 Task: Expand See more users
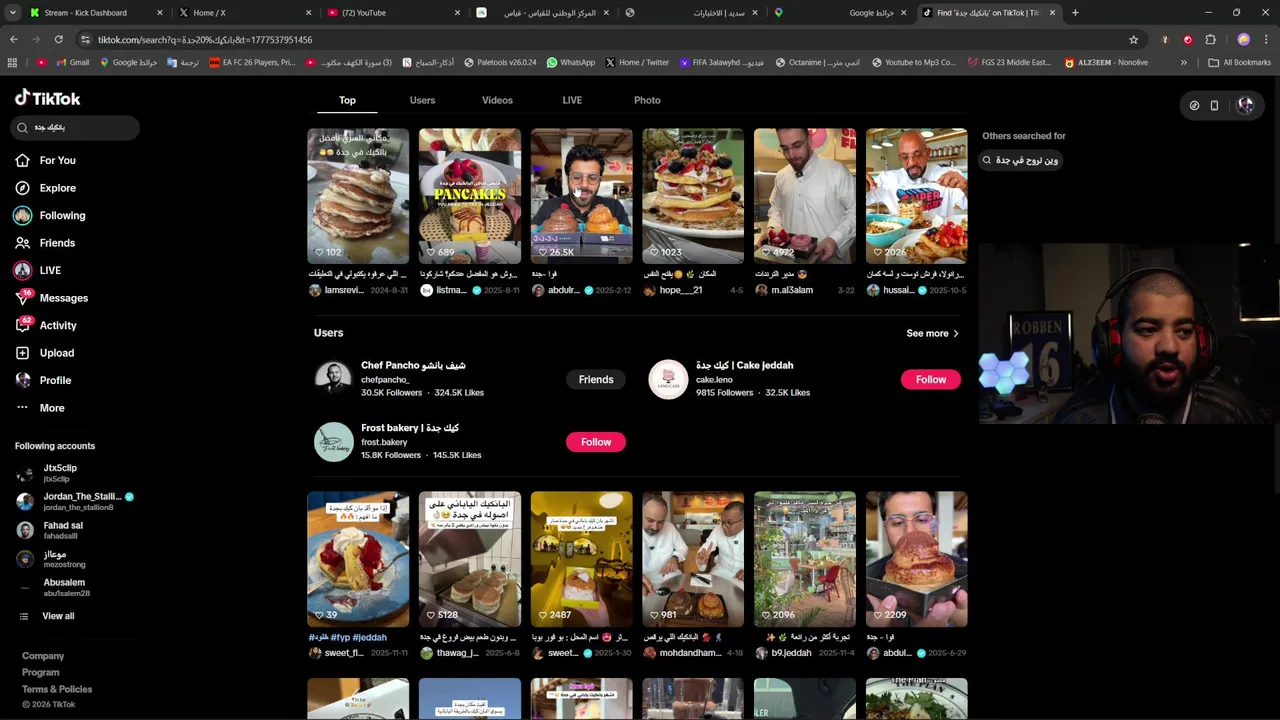click(x=932, y=333)
